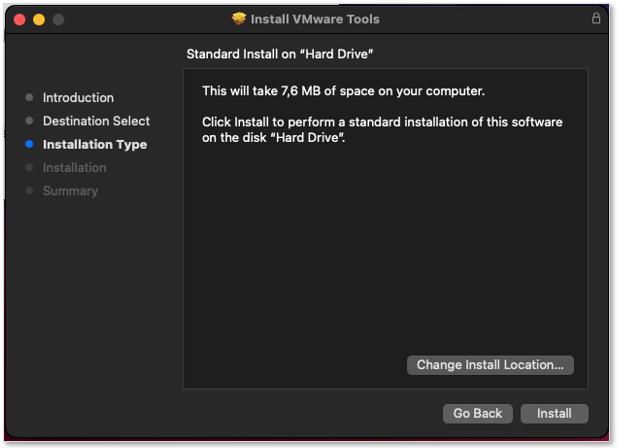Click the gray Introduction bullet

coord(29,97)
